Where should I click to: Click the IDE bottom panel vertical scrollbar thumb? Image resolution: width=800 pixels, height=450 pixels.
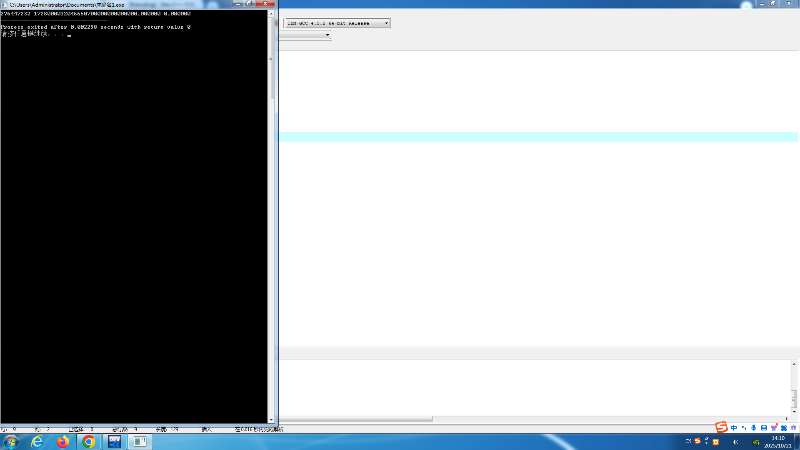[794, 398]
